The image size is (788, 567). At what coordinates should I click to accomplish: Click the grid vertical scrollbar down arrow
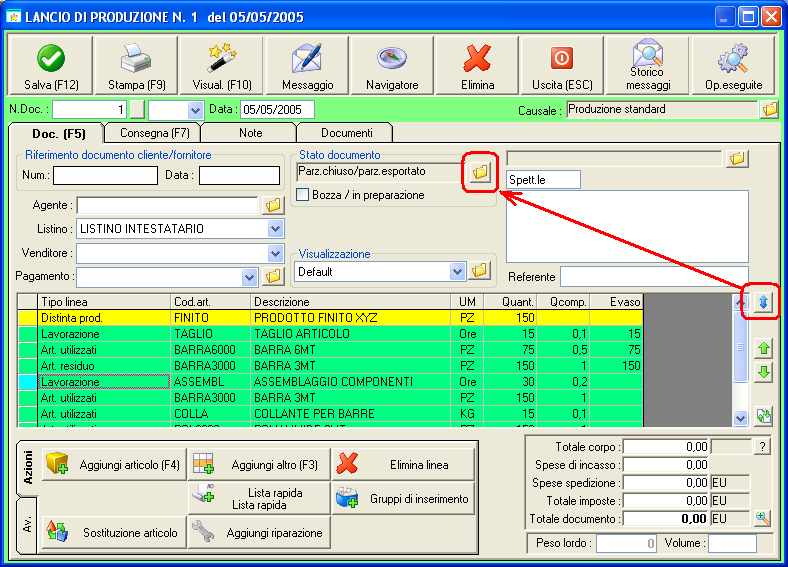(740, 419)
